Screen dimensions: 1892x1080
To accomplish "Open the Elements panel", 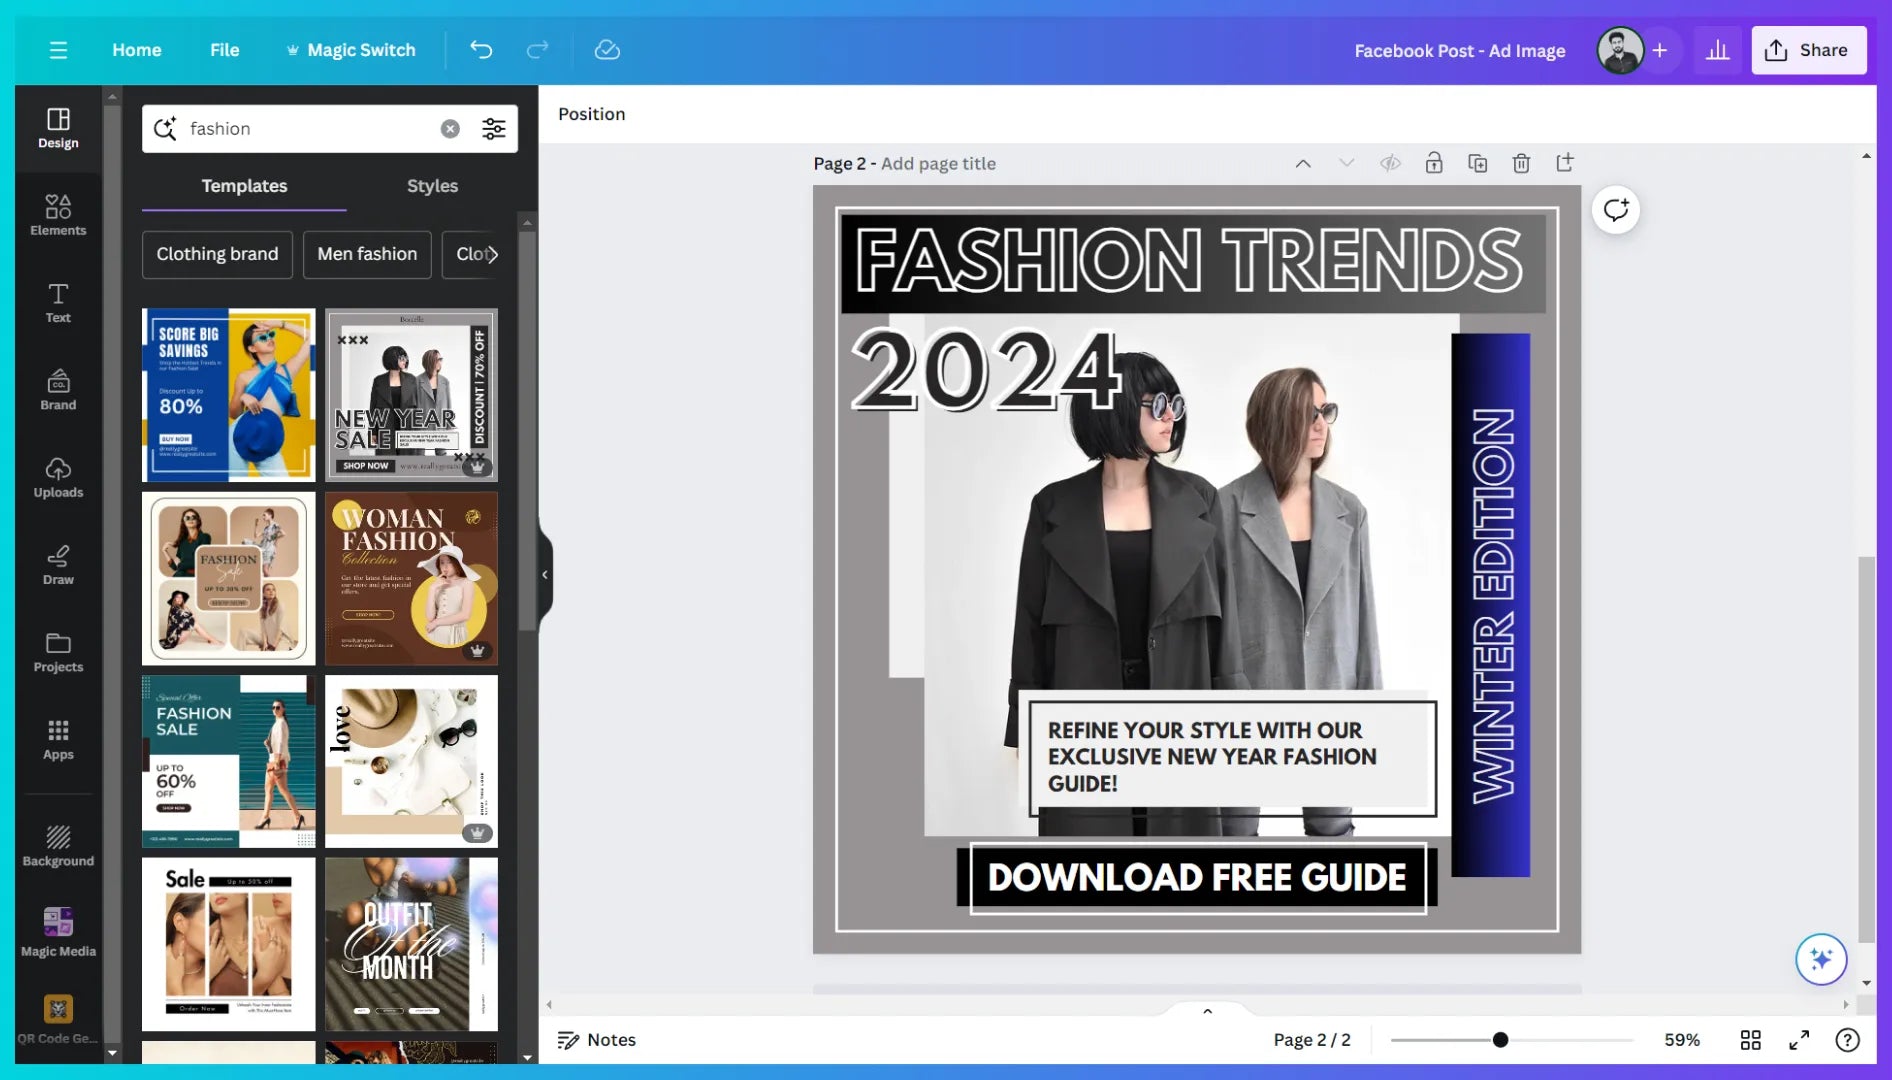I will [58, 215].
